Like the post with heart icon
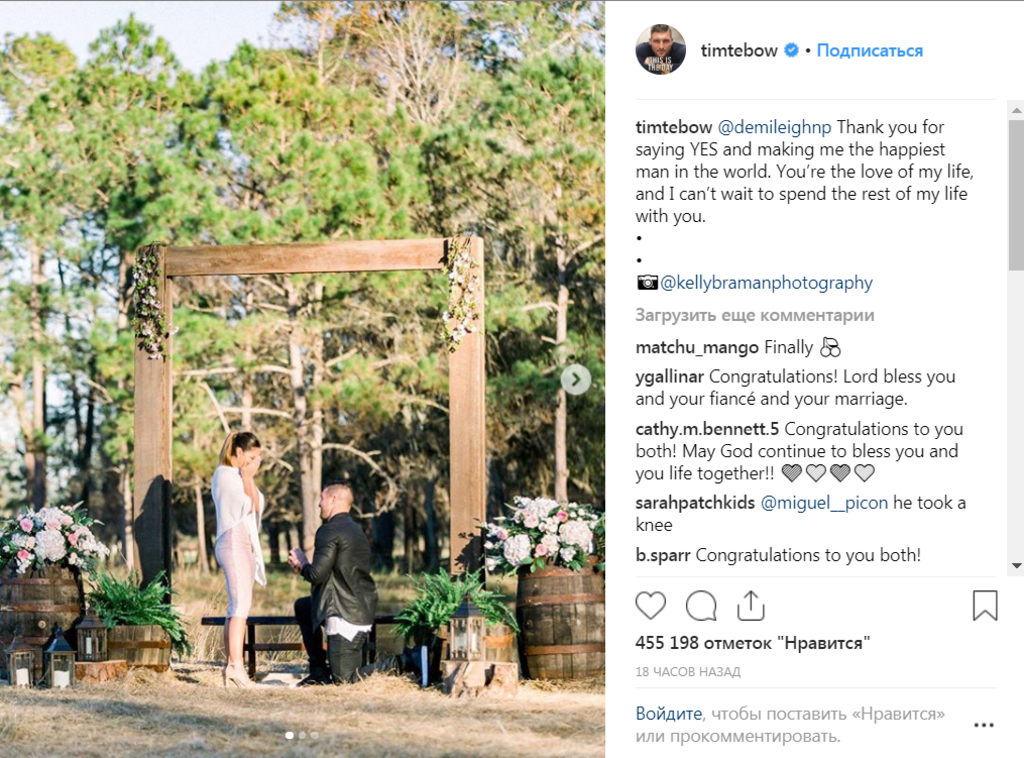Screen dimensions: 1024x758 tap(650, 605)
